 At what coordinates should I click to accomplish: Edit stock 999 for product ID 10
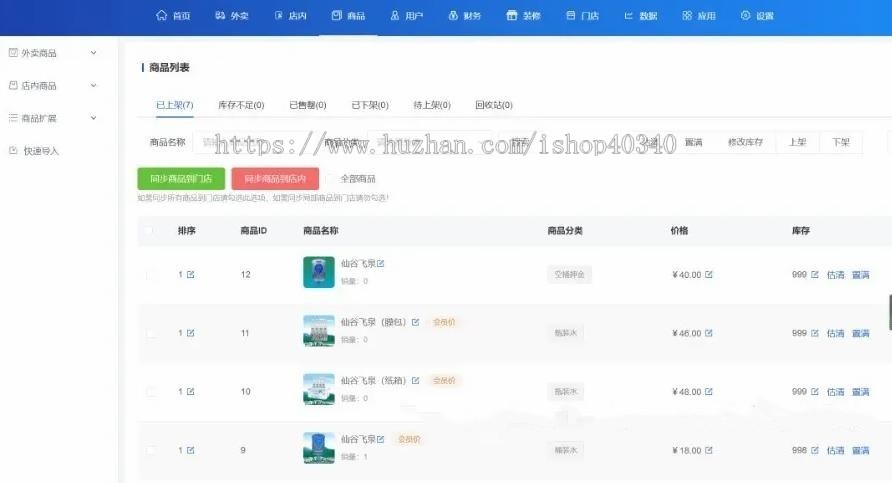pos(815,391)
